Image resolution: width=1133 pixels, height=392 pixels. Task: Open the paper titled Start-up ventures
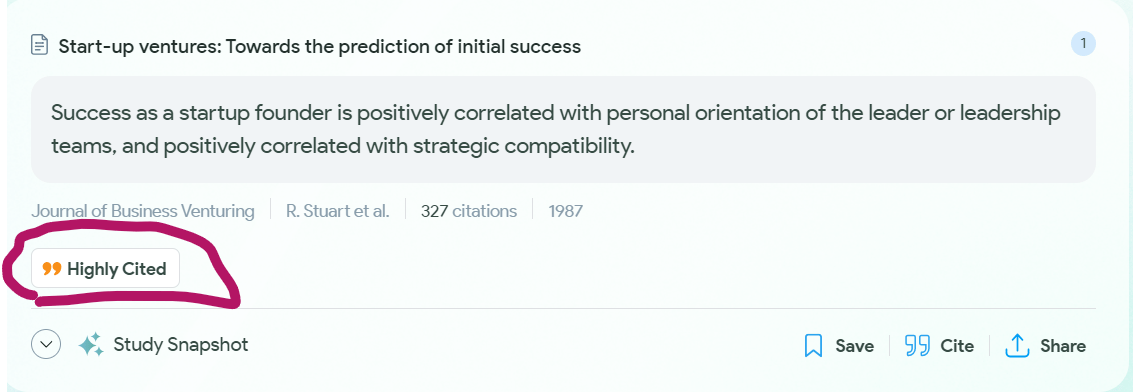pos(319,47)
